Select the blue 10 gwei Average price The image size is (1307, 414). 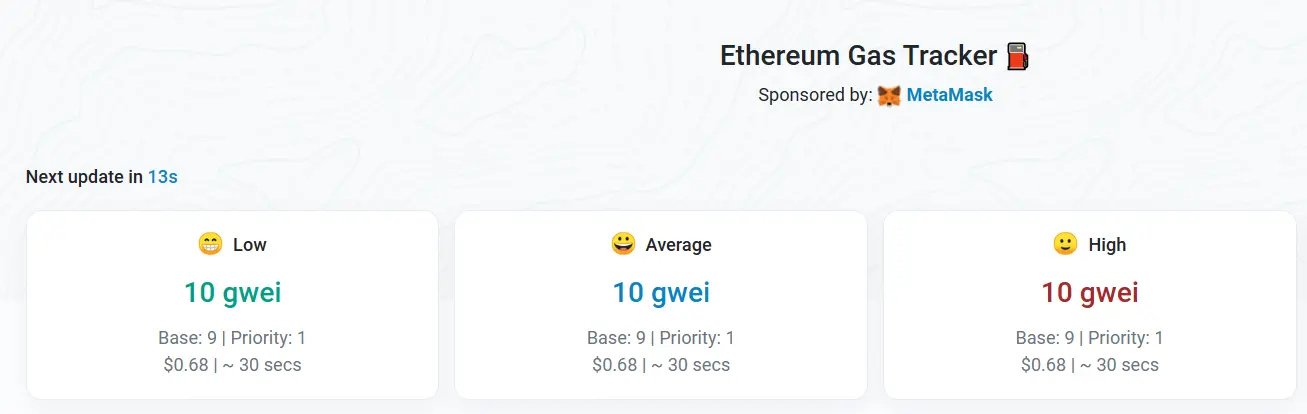pyautogui.click(x=661, y=293)
